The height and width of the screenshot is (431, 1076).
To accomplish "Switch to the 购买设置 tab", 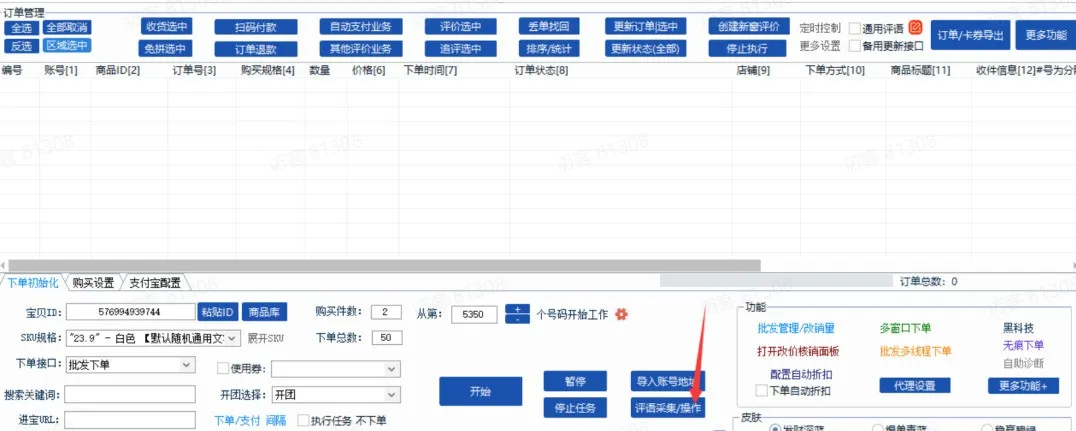I will click(x=92, y=283).
